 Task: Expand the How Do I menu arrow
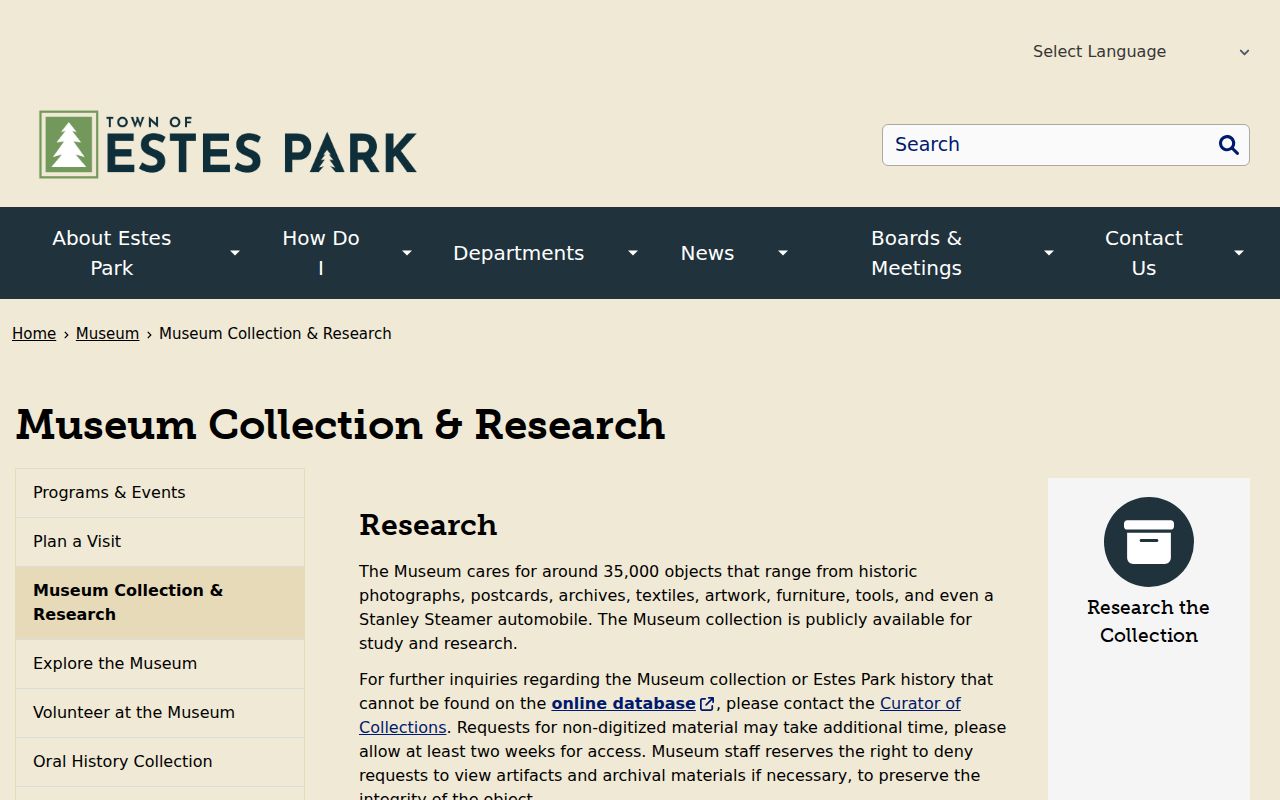click(x=407, y=253)
